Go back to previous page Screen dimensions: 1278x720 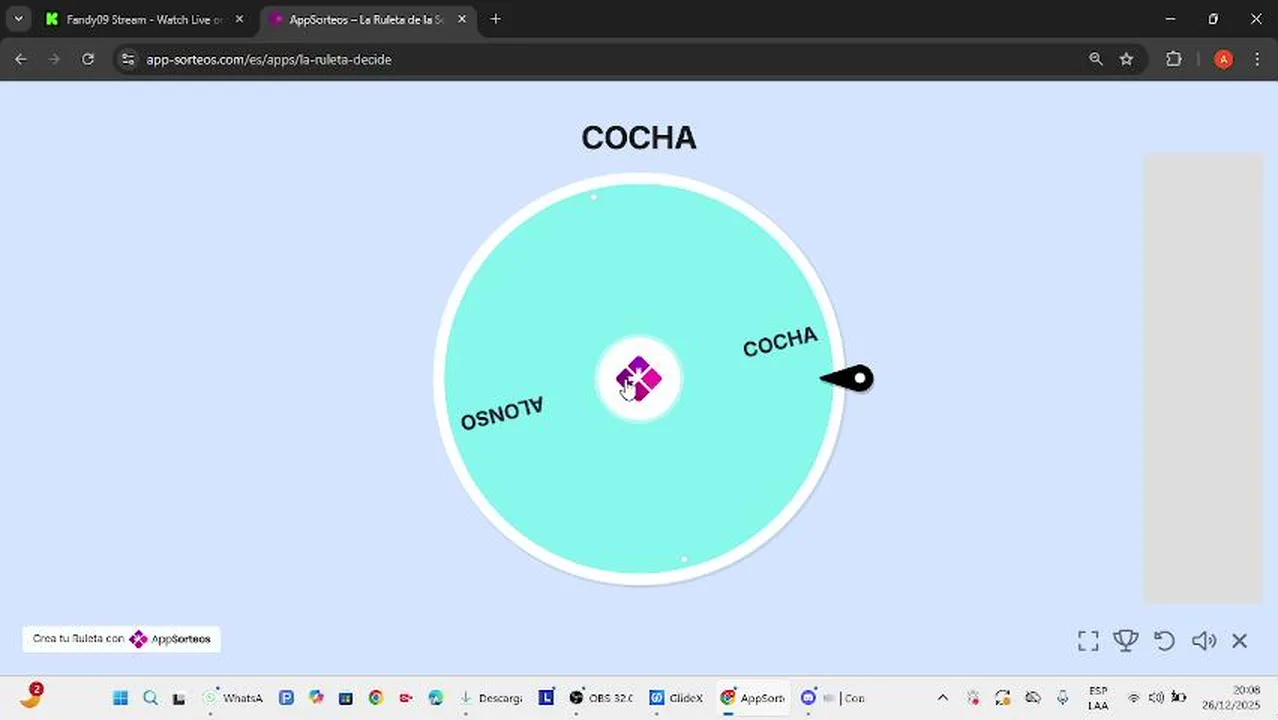click(x=21, y=60)
